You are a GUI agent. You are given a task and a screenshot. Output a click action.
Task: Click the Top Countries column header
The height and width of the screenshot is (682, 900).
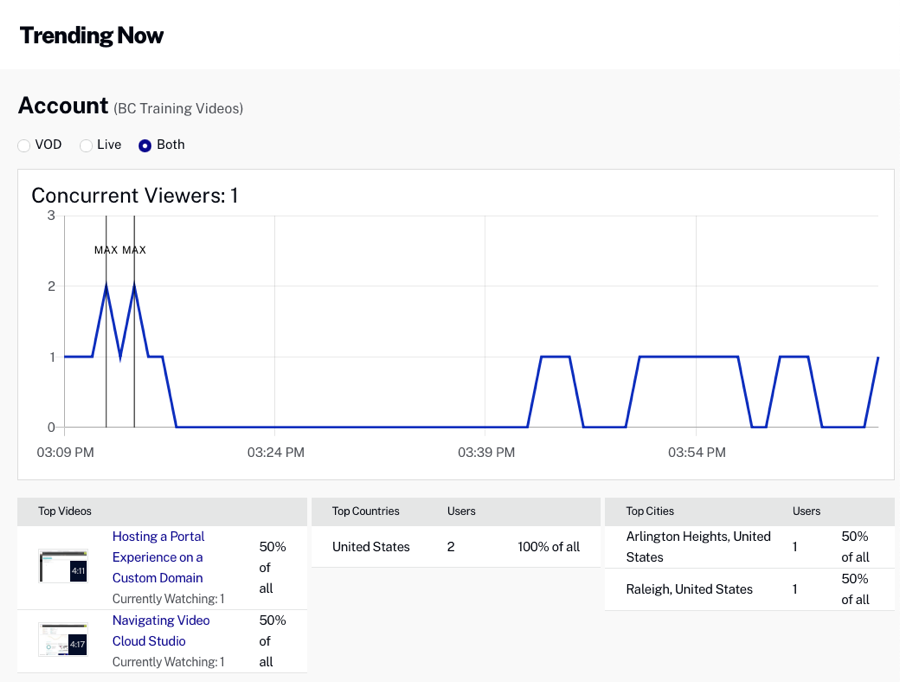coord(365,511)
